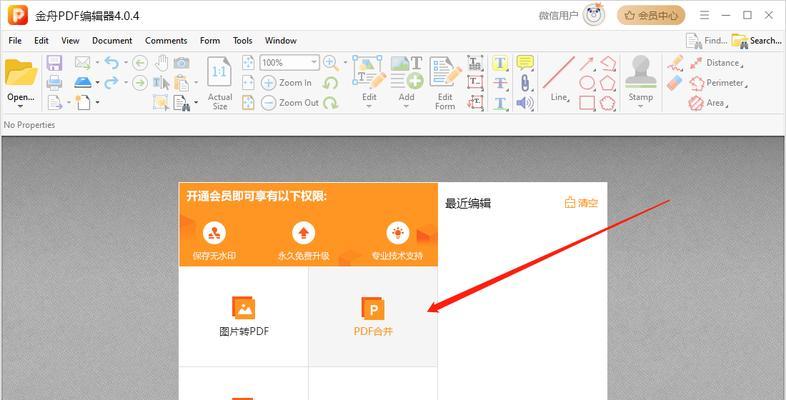This screenshot has height=400, width=786.
Task: Open the PDF合并 merge tile
Action: (373, 316)
